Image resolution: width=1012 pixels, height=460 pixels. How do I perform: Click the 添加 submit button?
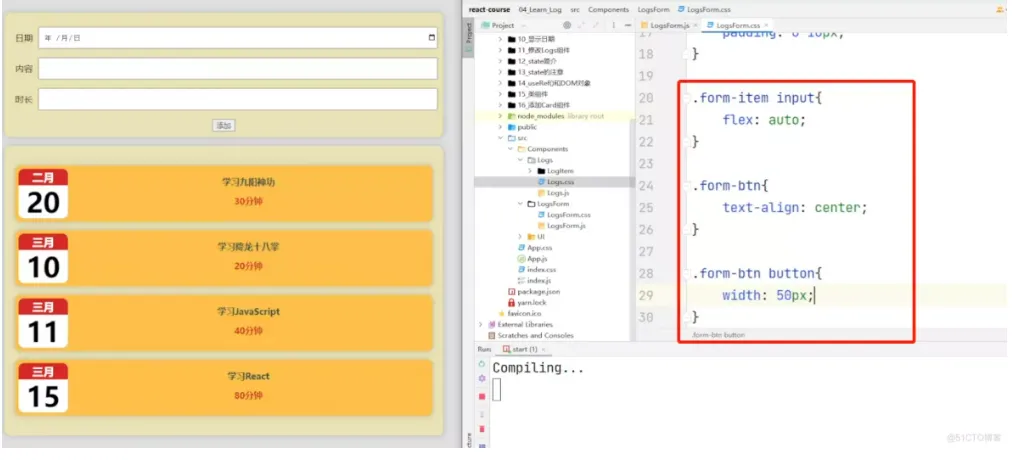[x=224, y=125]
